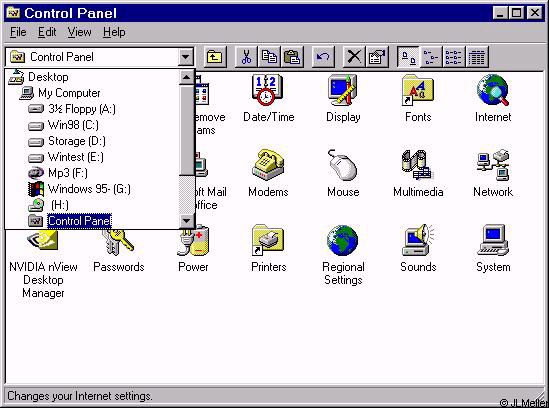Click the Properties toolbar button
This screenshot has height=408, width=549.
pyautogui.click(x=377, y=57)
